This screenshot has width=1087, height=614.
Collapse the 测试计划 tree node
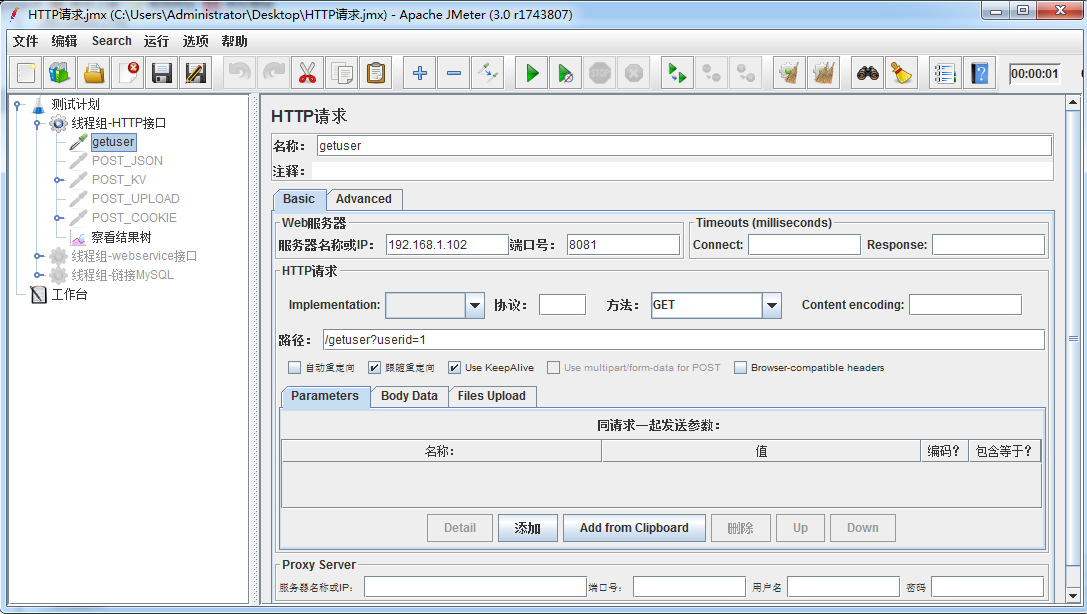click(x=18, y=105)
